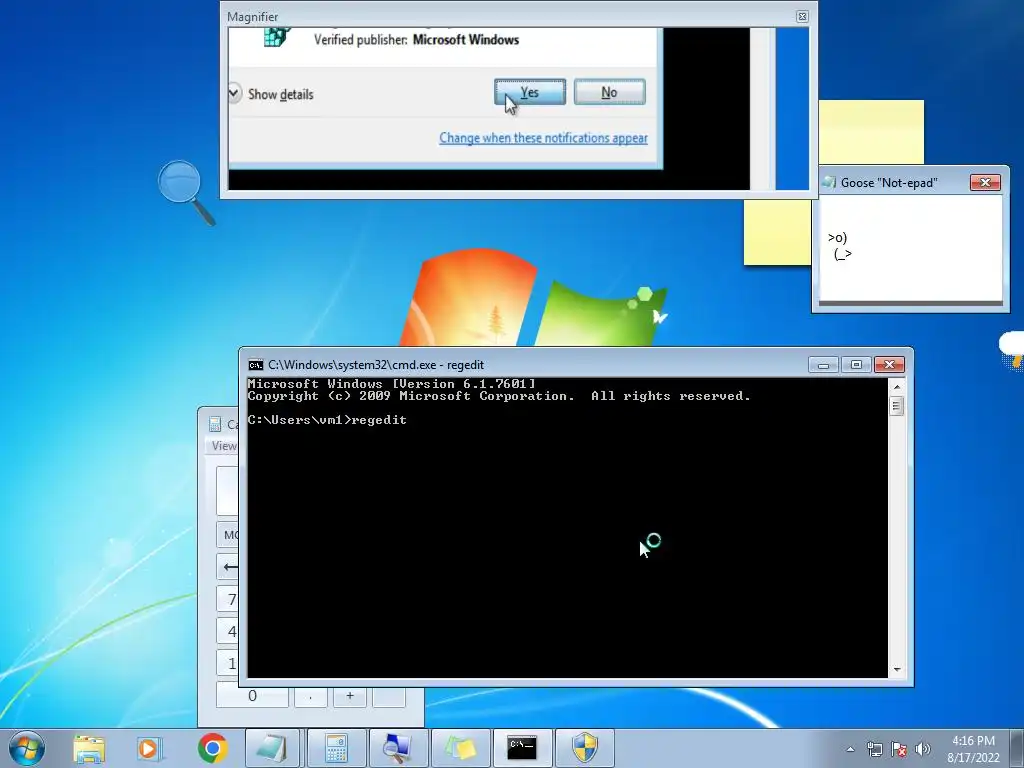Screen dimensions: 1024x768
Task: Open the cmd.exe window system menu icon
Action: (x=255, y=364)
